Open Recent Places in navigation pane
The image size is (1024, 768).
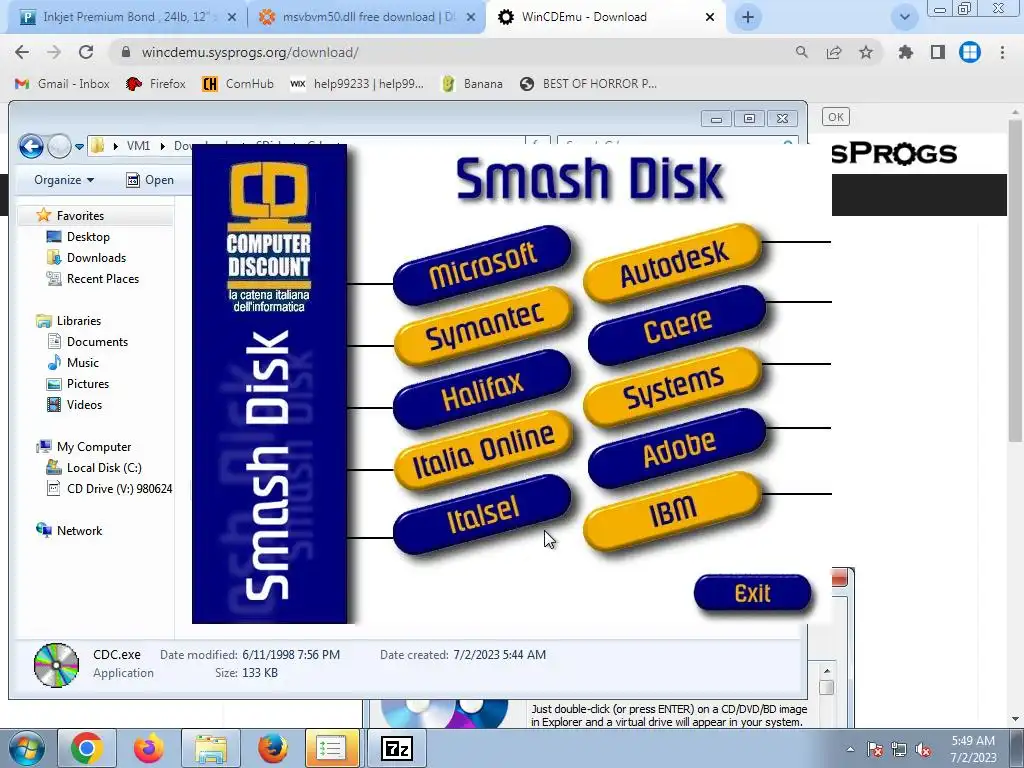[x=103, y=279]
